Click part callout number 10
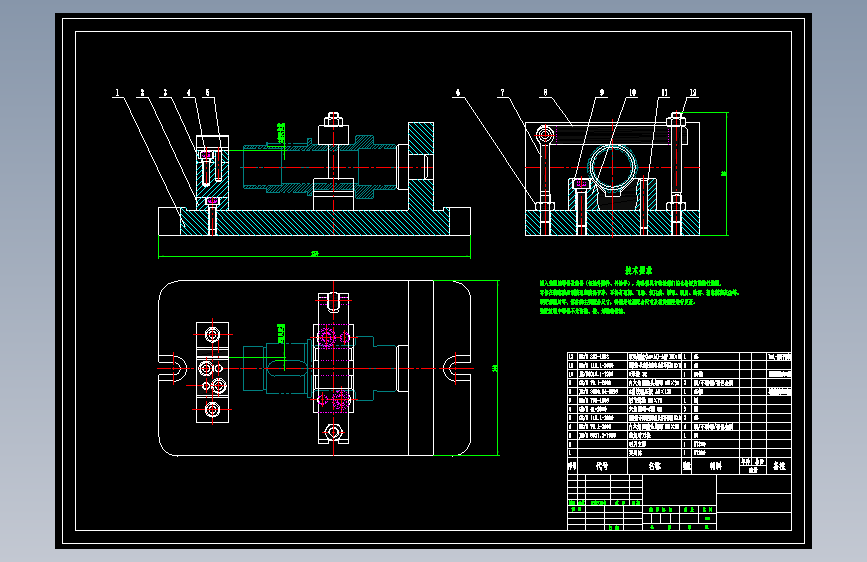The height and width of the screenshot is (562, 867). click(x=632, y=92)
